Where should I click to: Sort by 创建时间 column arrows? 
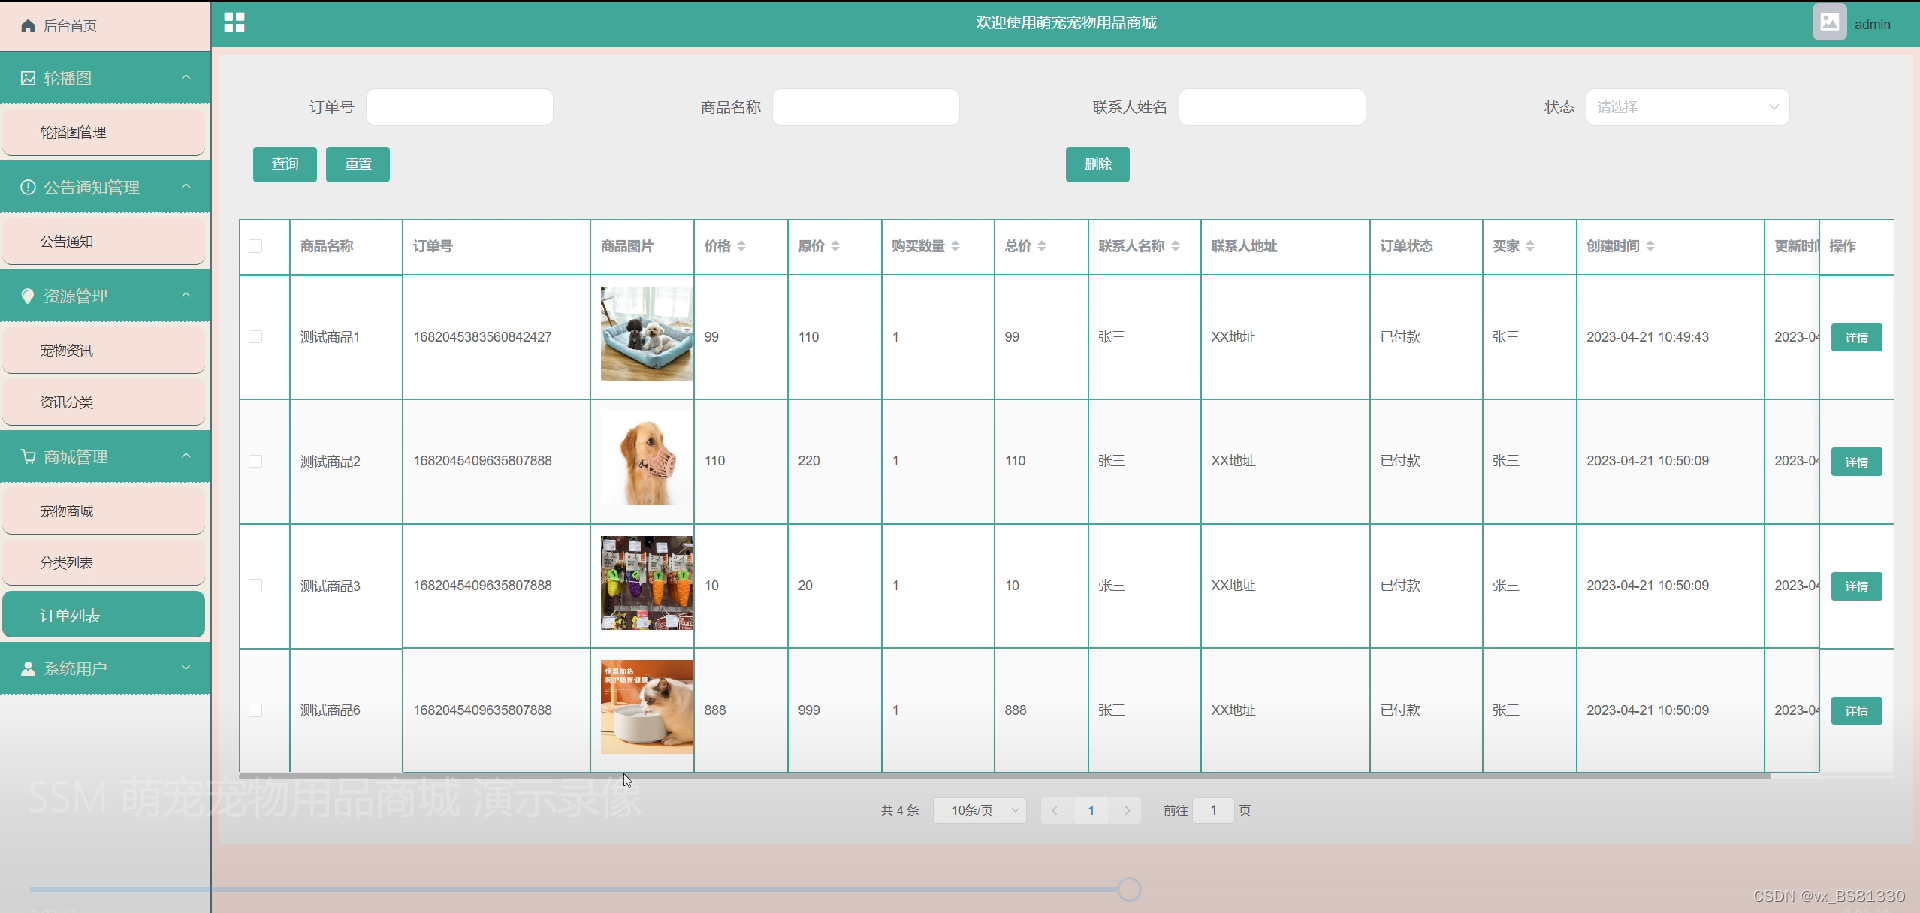(x=1650, y=246)
